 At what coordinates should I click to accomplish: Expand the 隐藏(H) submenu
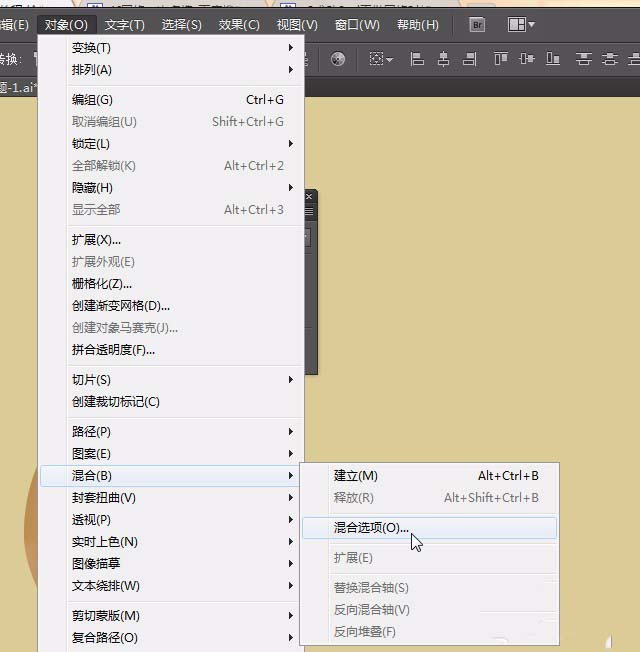171,188
